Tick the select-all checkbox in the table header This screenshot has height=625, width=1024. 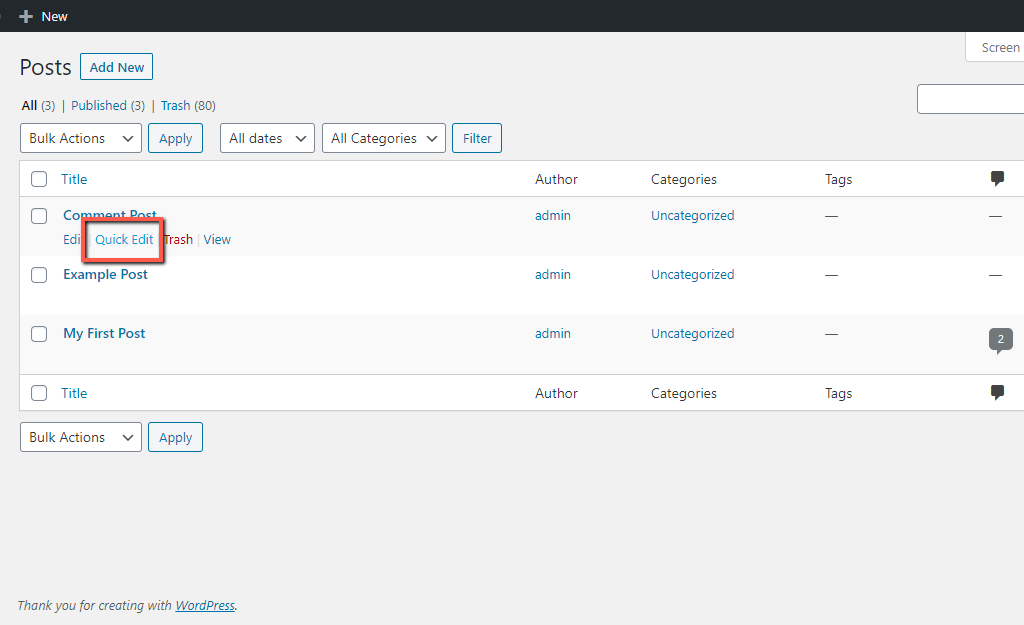pos(39,179)
